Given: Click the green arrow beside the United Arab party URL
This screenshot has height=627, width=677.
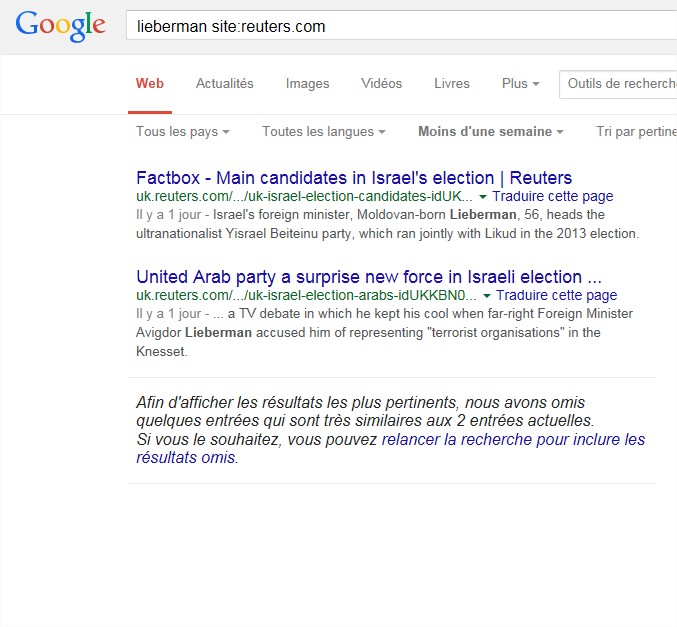Looking at the screenshot, I should [x=487, y=296].
